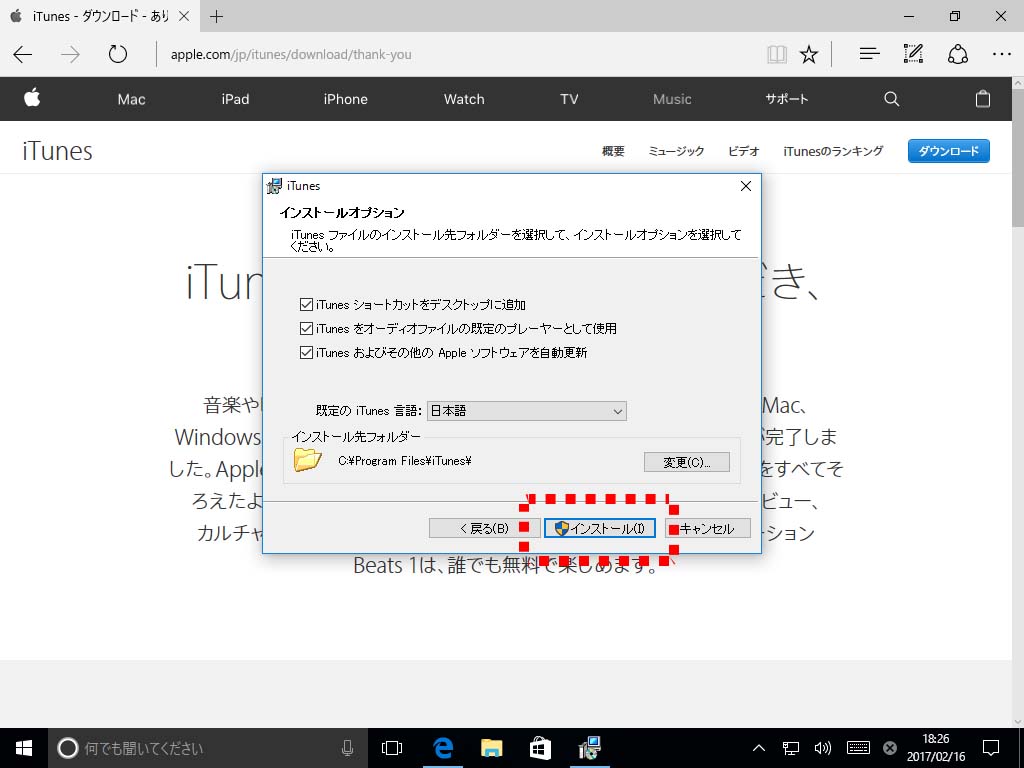Open the Edge Hub icon
This screenshot has height=768, width=1024.
pos(869,54)
